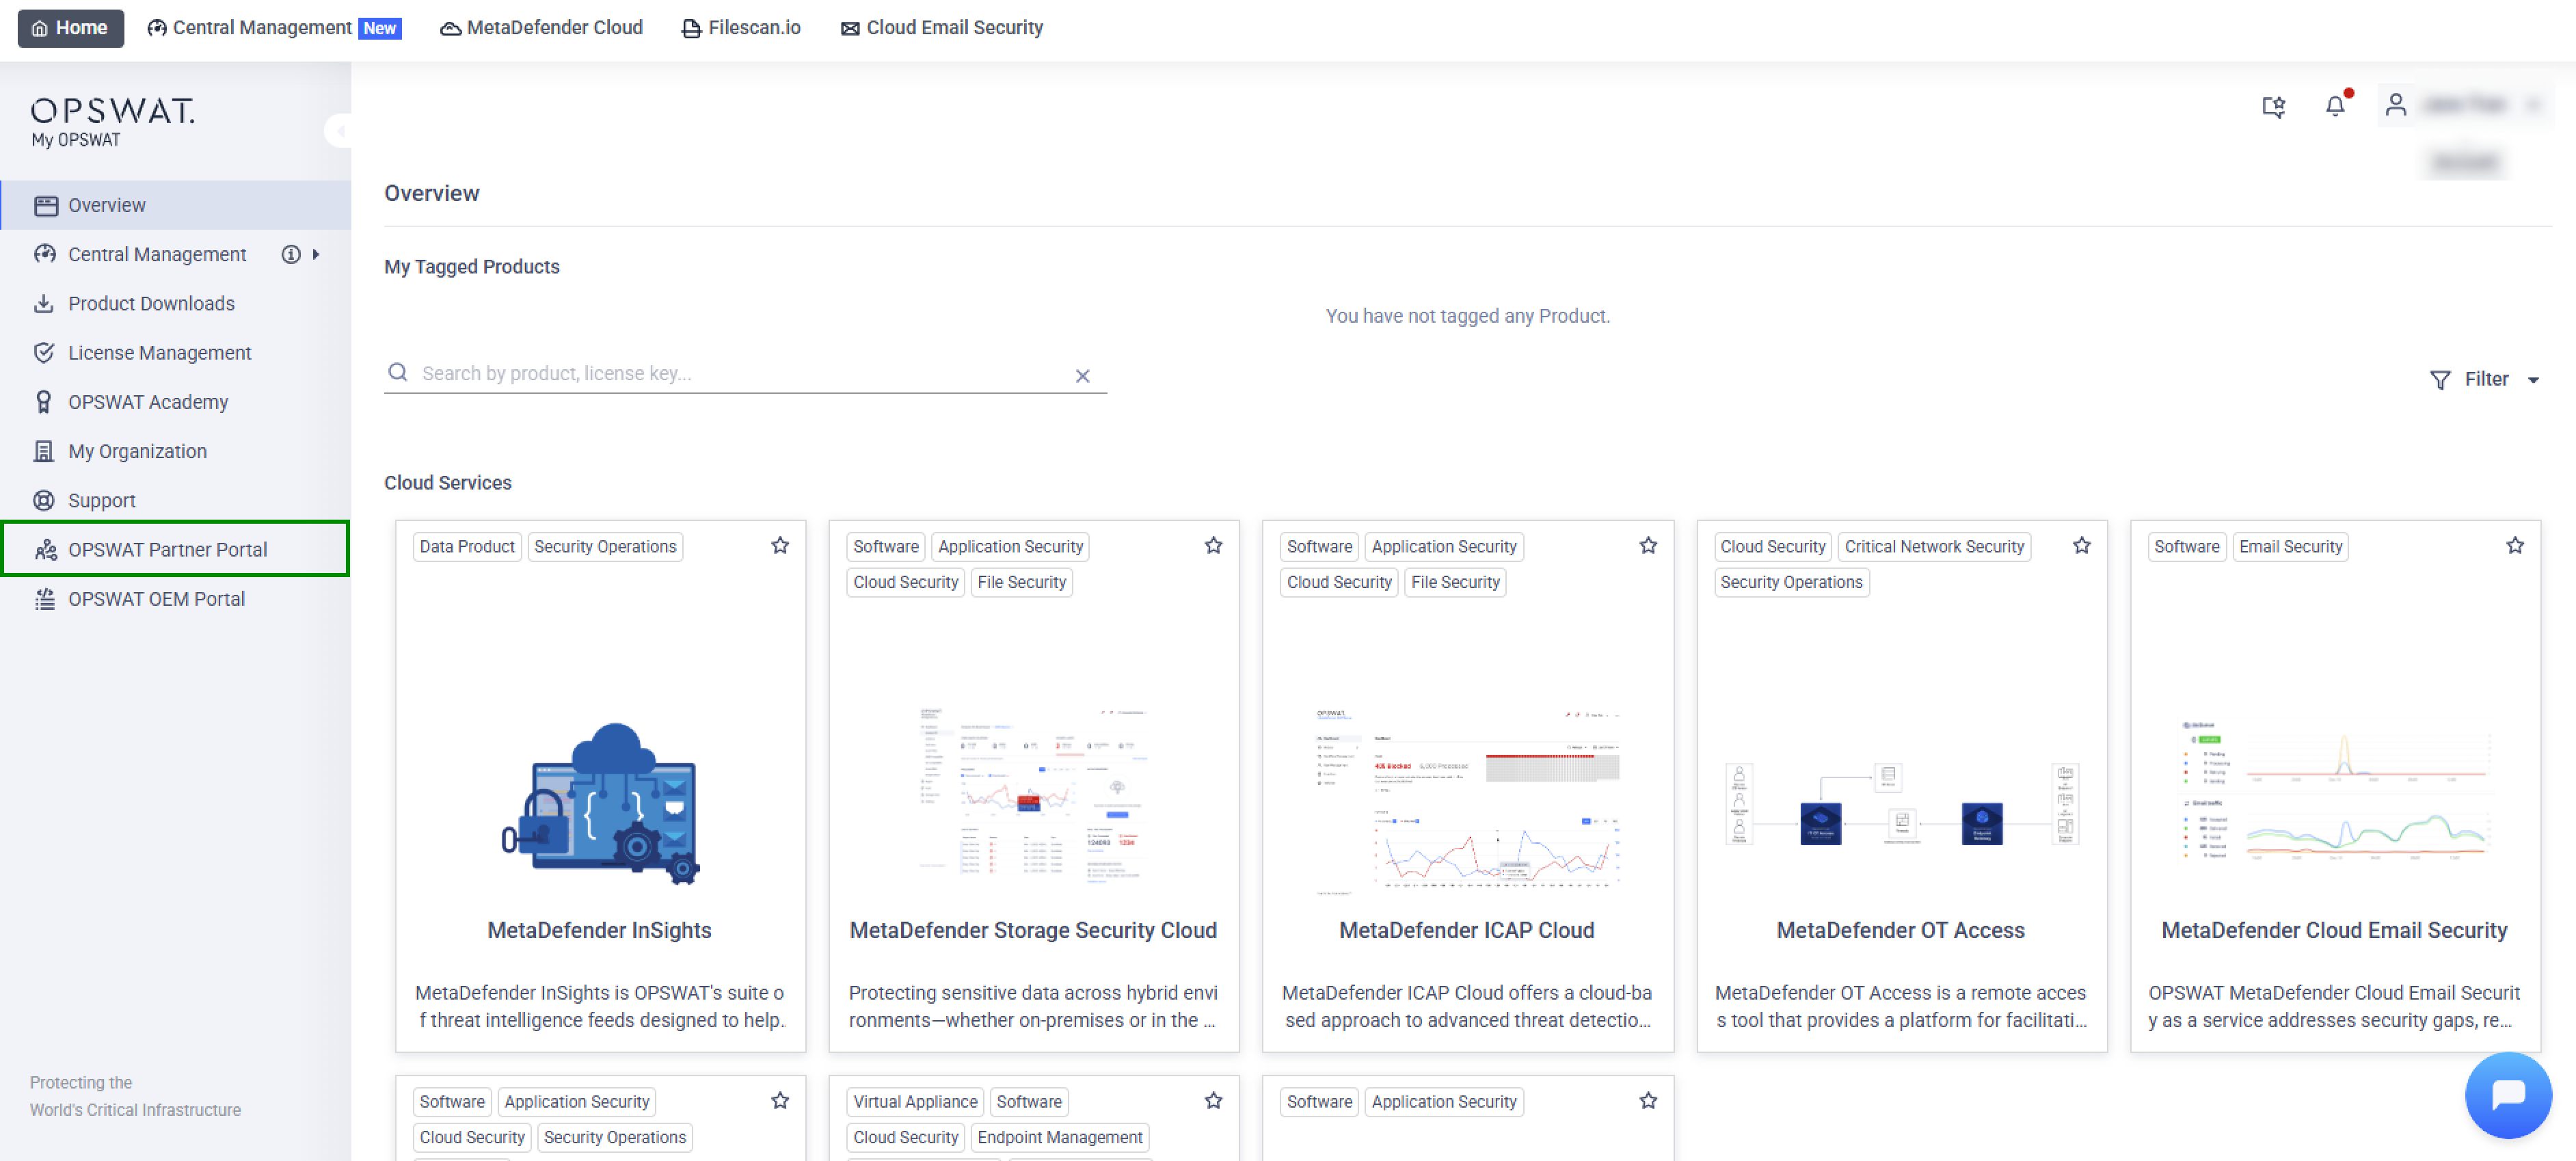The image size is (2576, 1161).
Task: Expand Central Management submenu arrow
Action: point(316,254)
